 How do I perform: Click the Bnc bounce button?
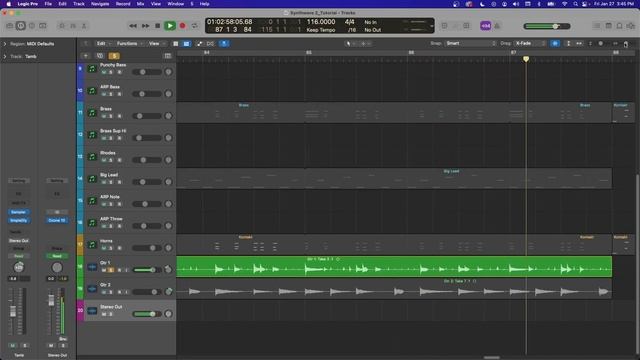(x=63, y=339)
